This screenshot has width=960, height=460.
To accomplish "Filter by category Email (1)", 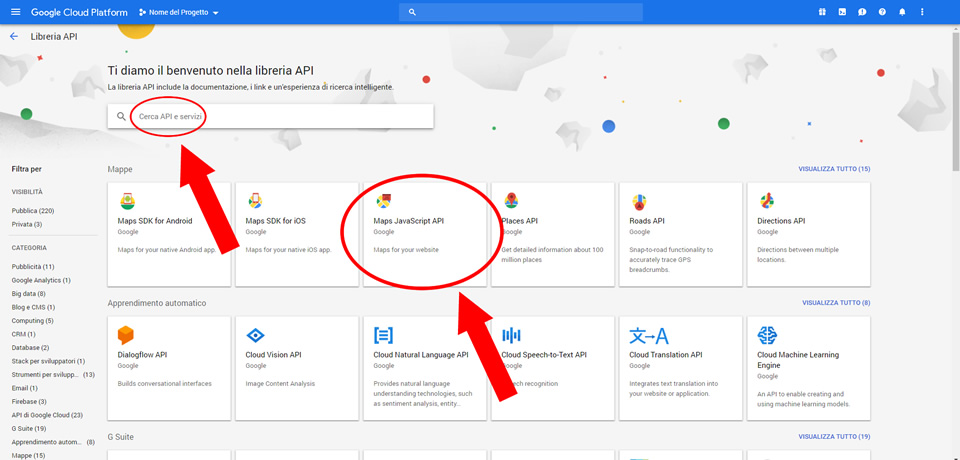I will coord(24,388).
